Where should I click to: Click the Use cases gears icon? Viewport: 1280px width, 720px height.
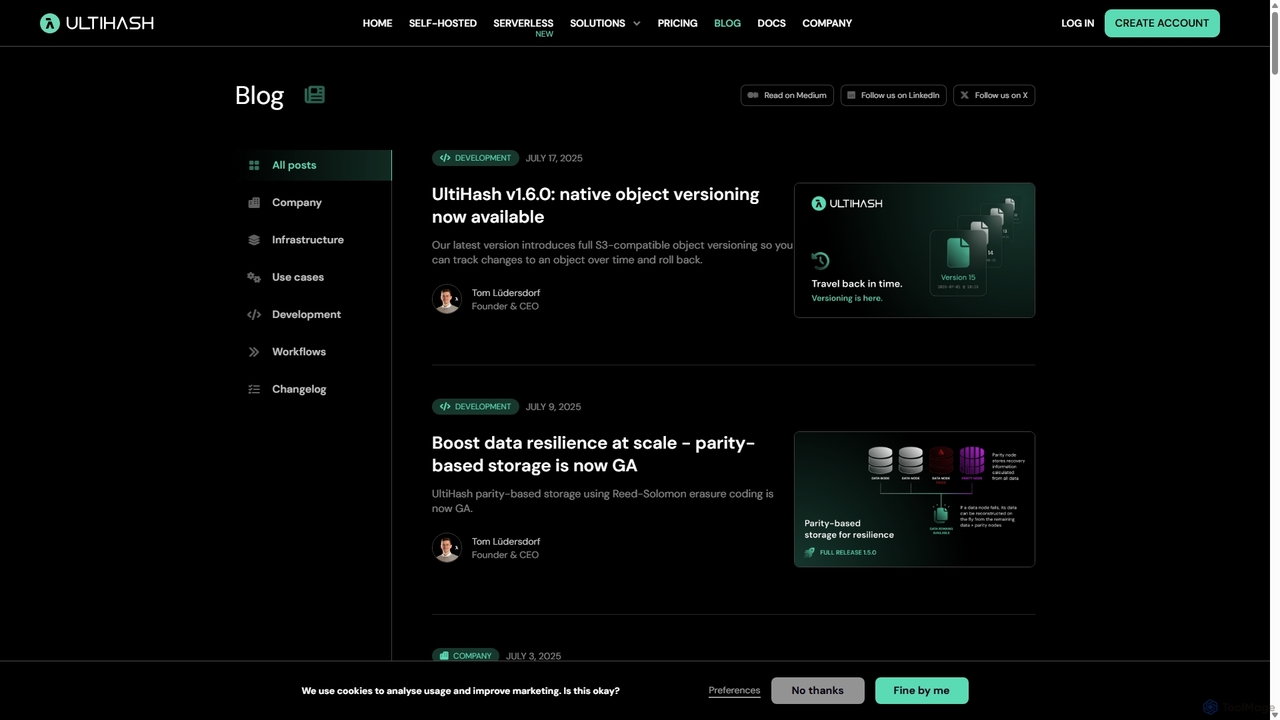pyautogui.click(x=254, y=277)
